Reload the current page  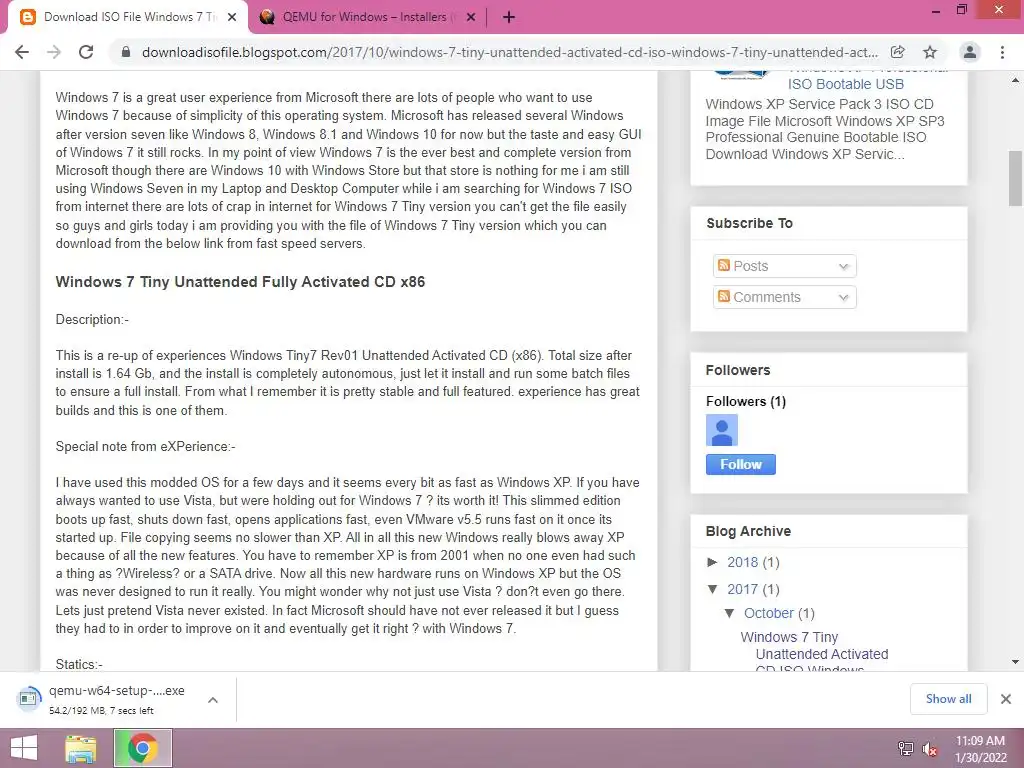(86, 52)
